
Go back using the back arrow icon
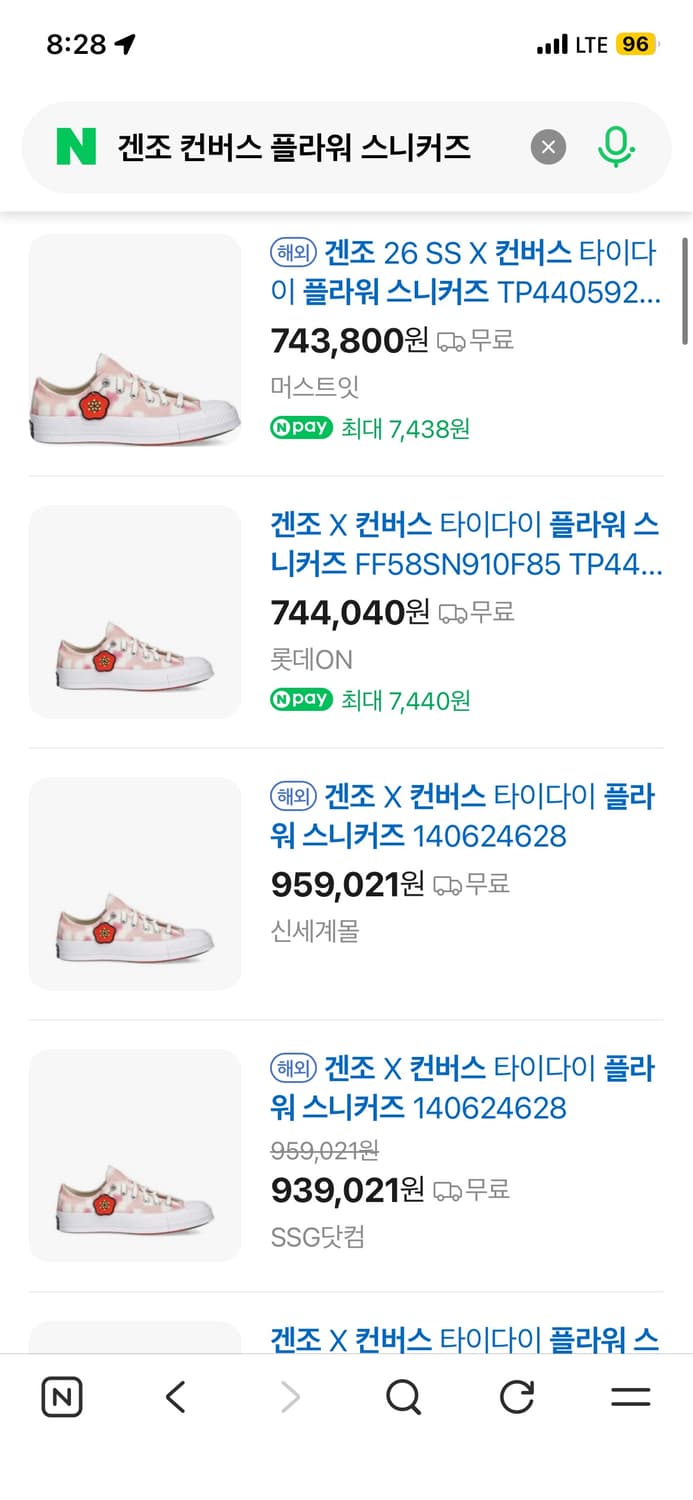click(175, 1397)
